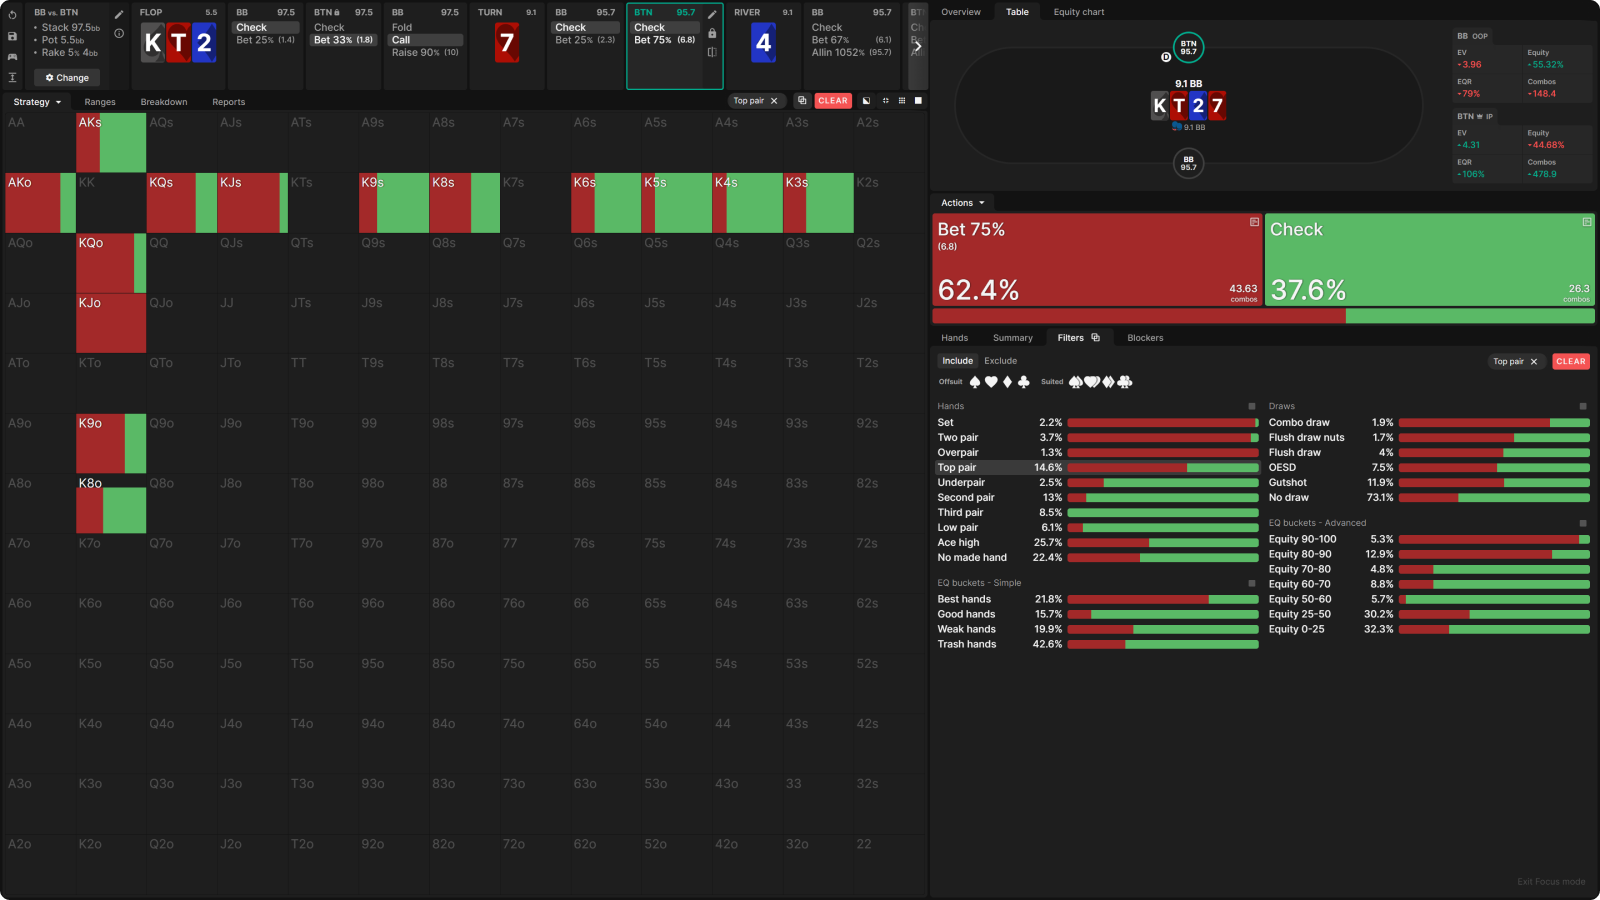Remove the Top pair filter chip in Filters panel
1600x900 pixels.
tap(1533, 362)
